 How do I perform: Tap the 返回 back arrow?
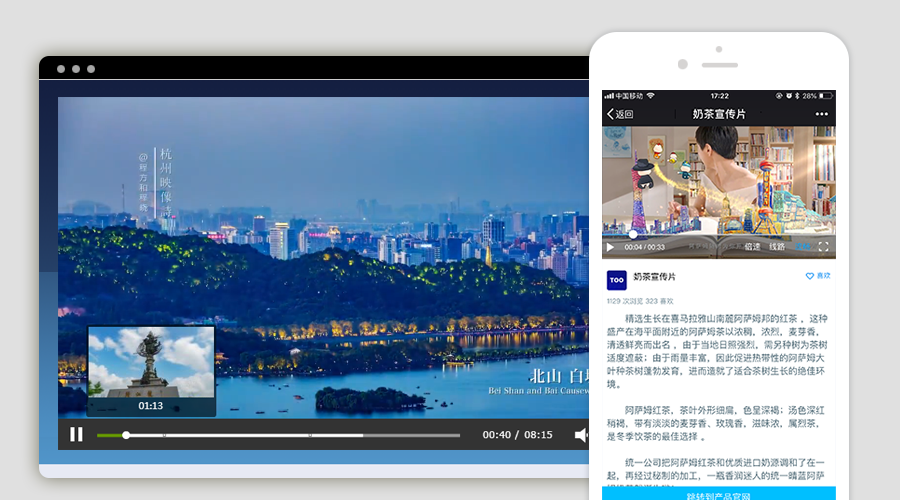620,114
